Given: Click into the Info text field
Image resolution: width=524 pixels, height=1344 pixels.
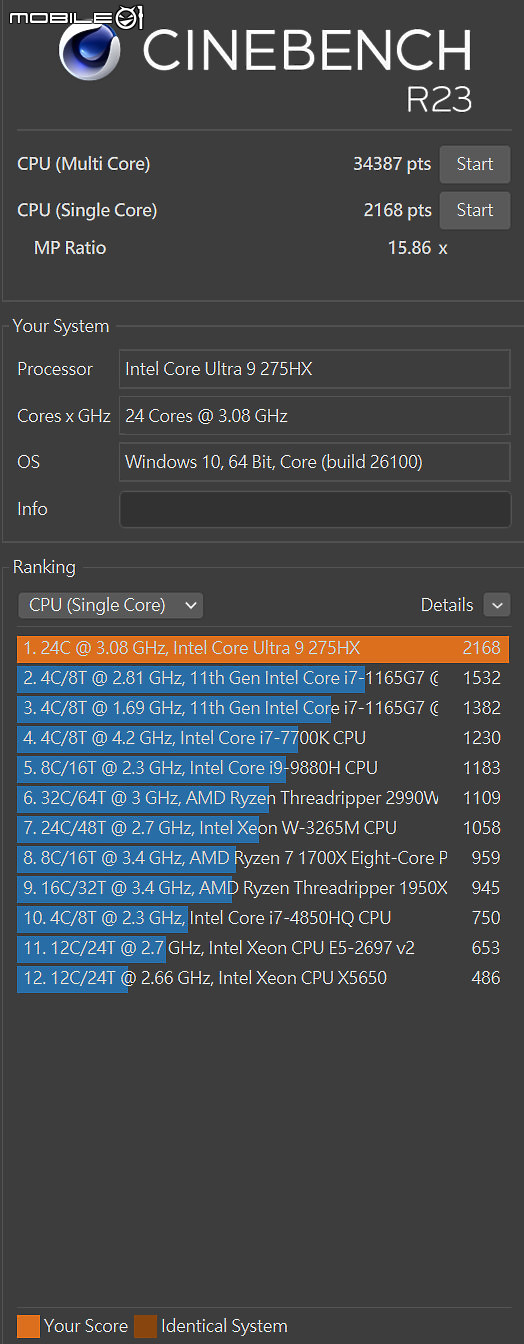Looking at the screenshot, I should [x=315, y=508].
